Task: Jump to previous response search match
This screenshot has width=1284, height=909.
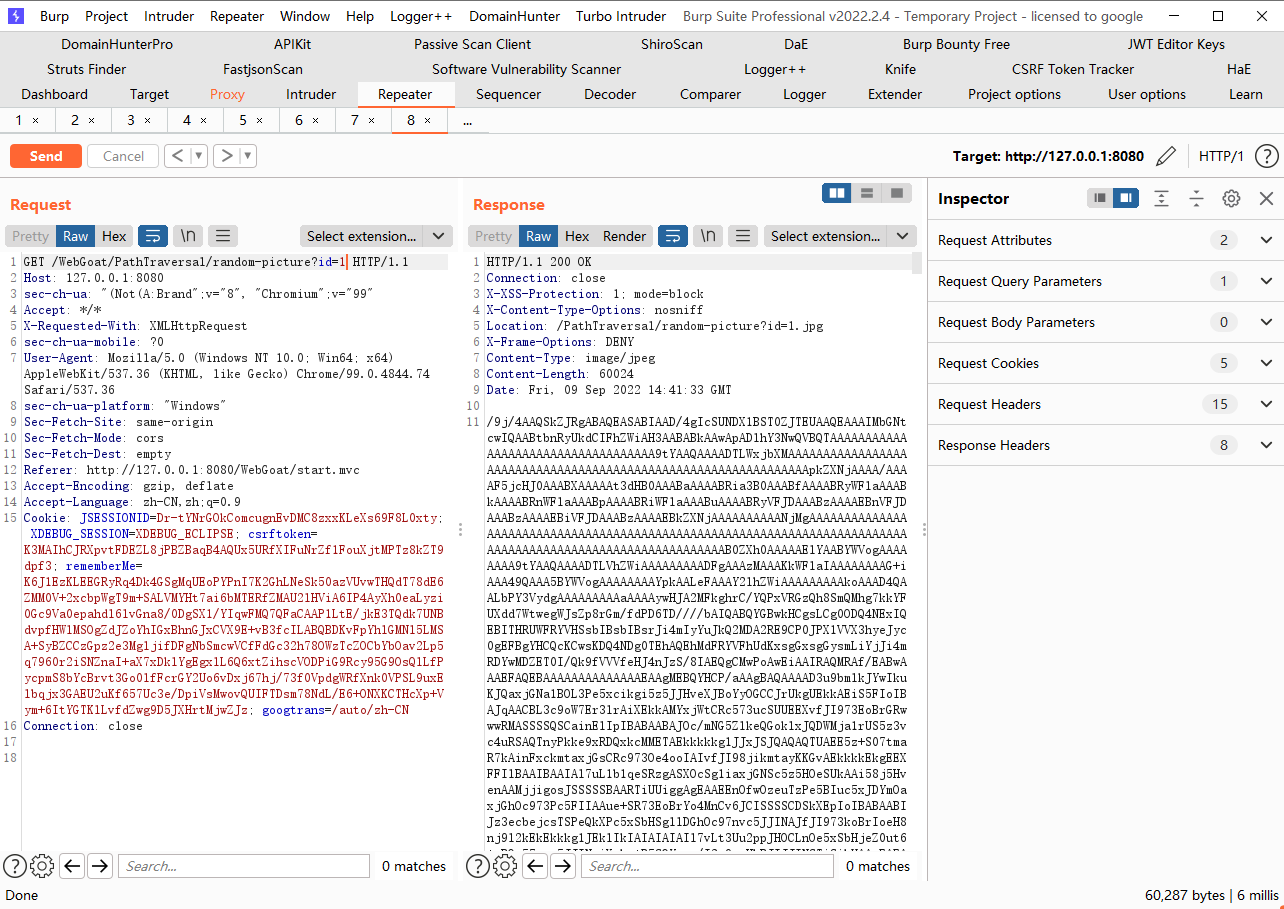Action: click(536, 866)
